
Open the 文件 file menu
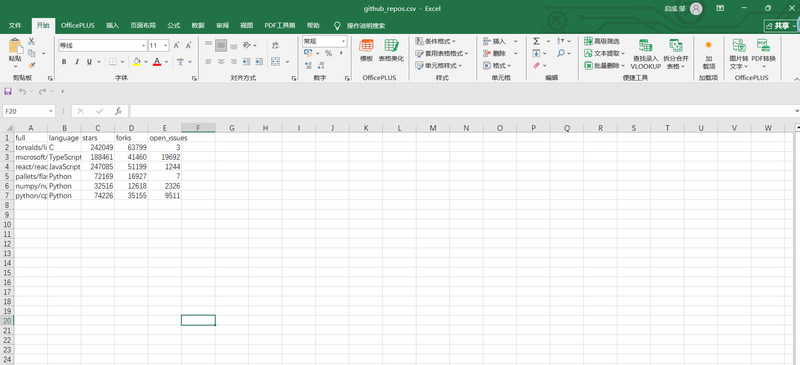pos(15,26)
